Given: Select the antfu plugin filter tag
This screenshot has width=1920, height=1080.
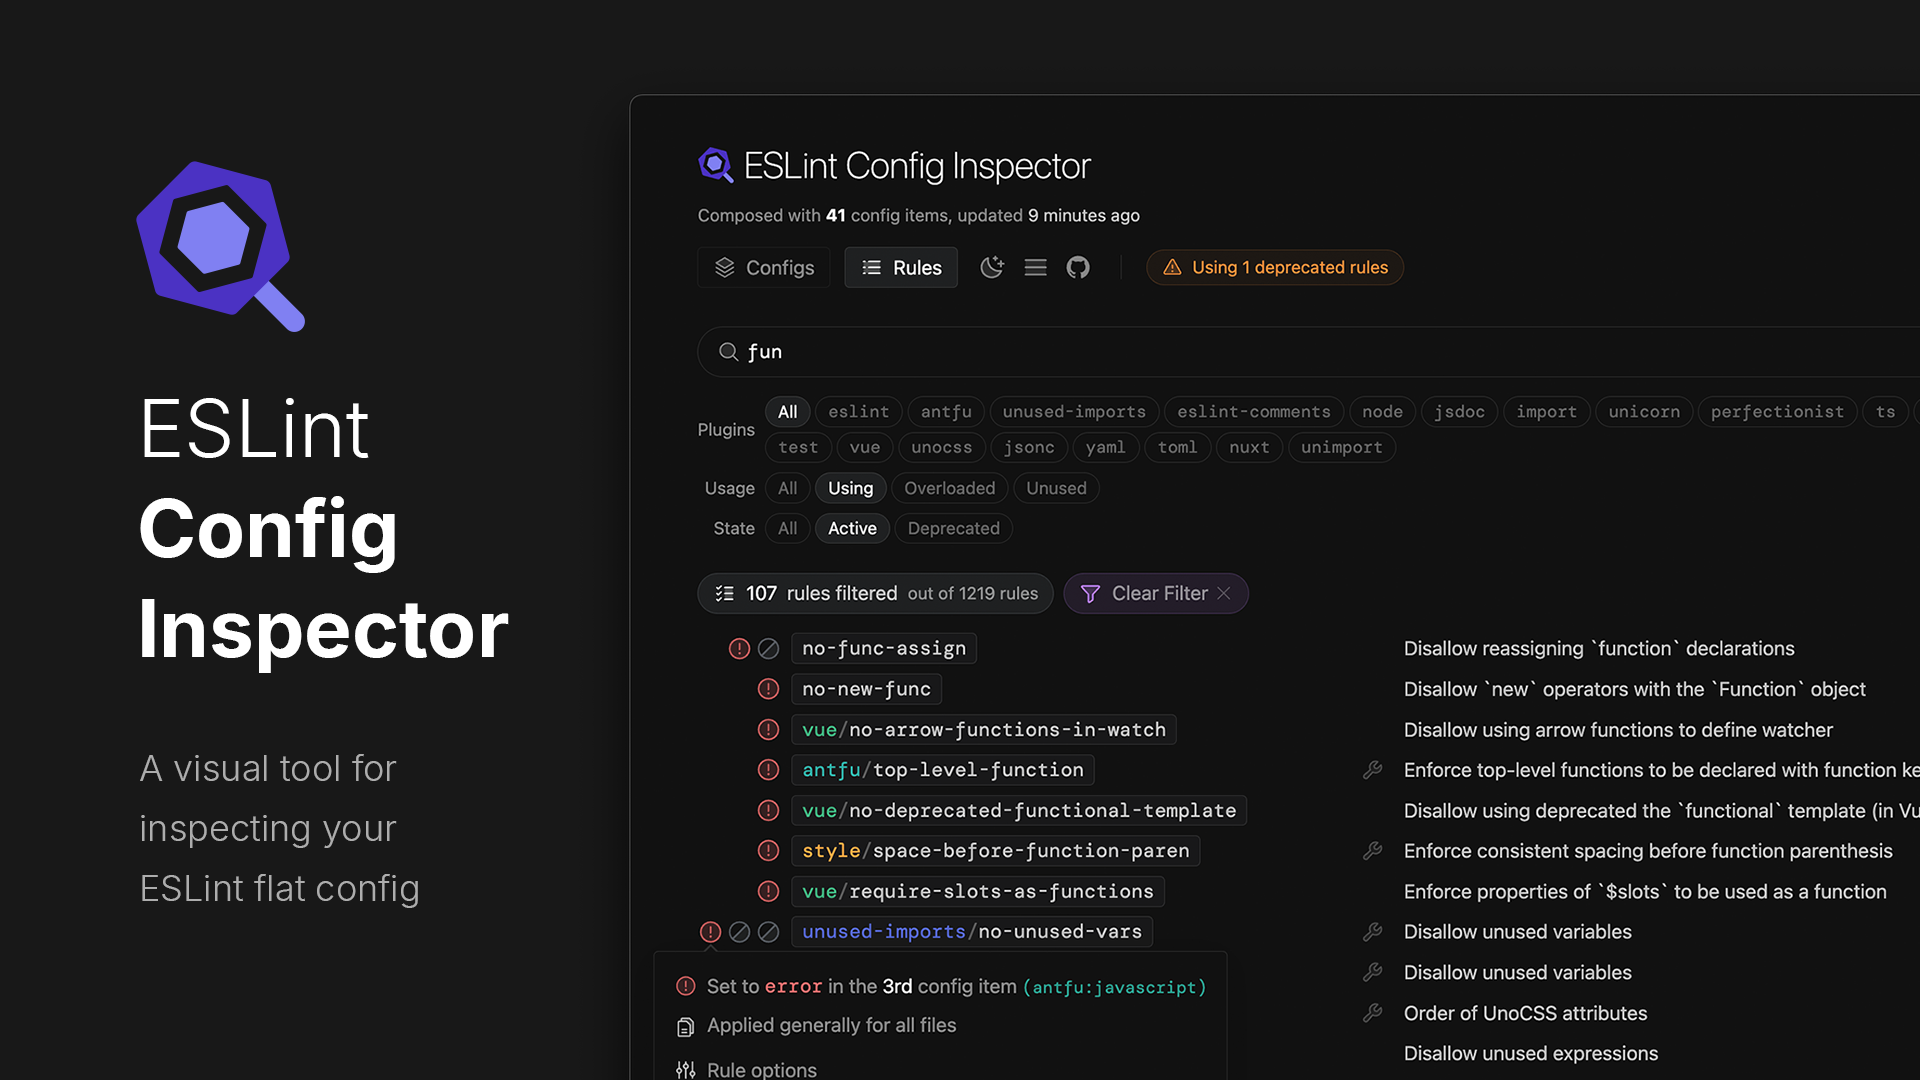Looking at the screenshot, I should coord(944,410).
